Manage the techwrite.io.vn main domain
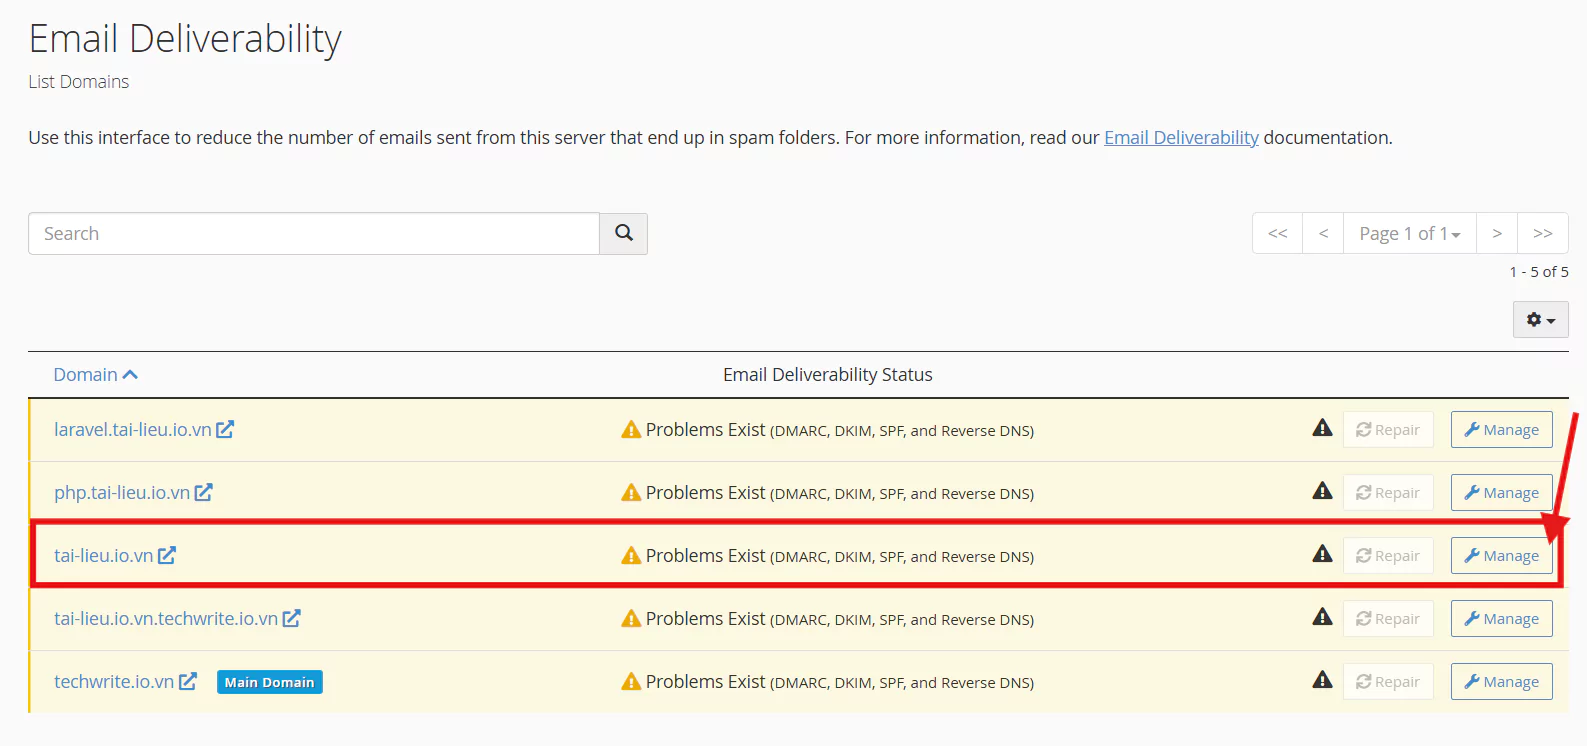Image resolution: width=1587 pixels, height=746 pixels. coord(1501,681)
